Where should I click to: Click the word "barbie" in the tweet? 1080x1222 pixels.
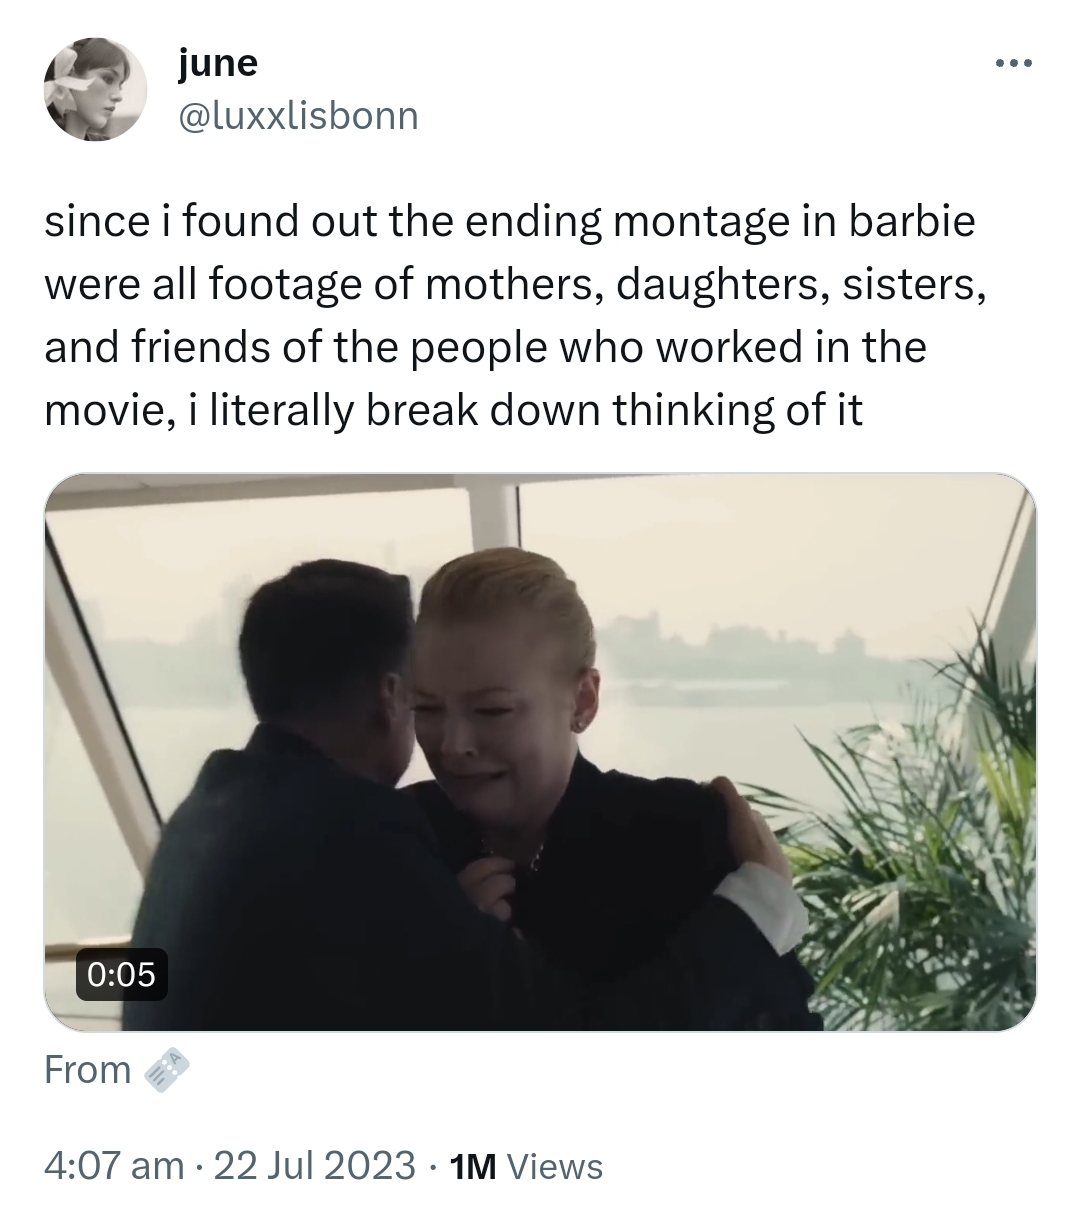pyautogui.click(x=911, y=221)
